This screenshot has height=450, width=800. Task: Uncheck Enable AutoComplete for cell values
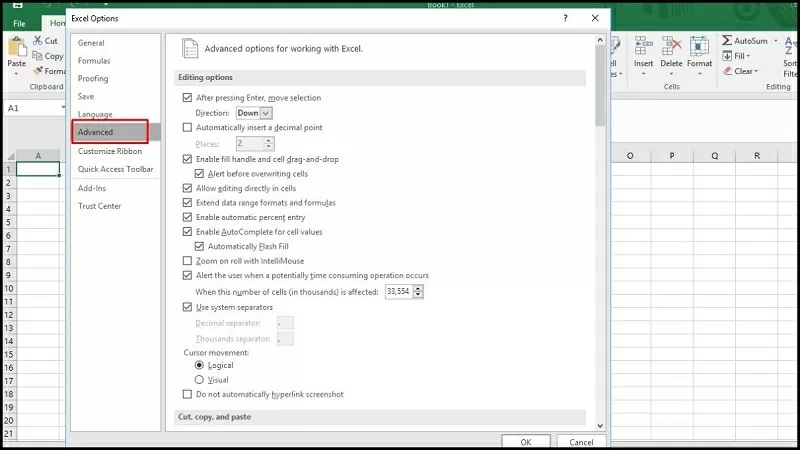(x=187, y=232)
